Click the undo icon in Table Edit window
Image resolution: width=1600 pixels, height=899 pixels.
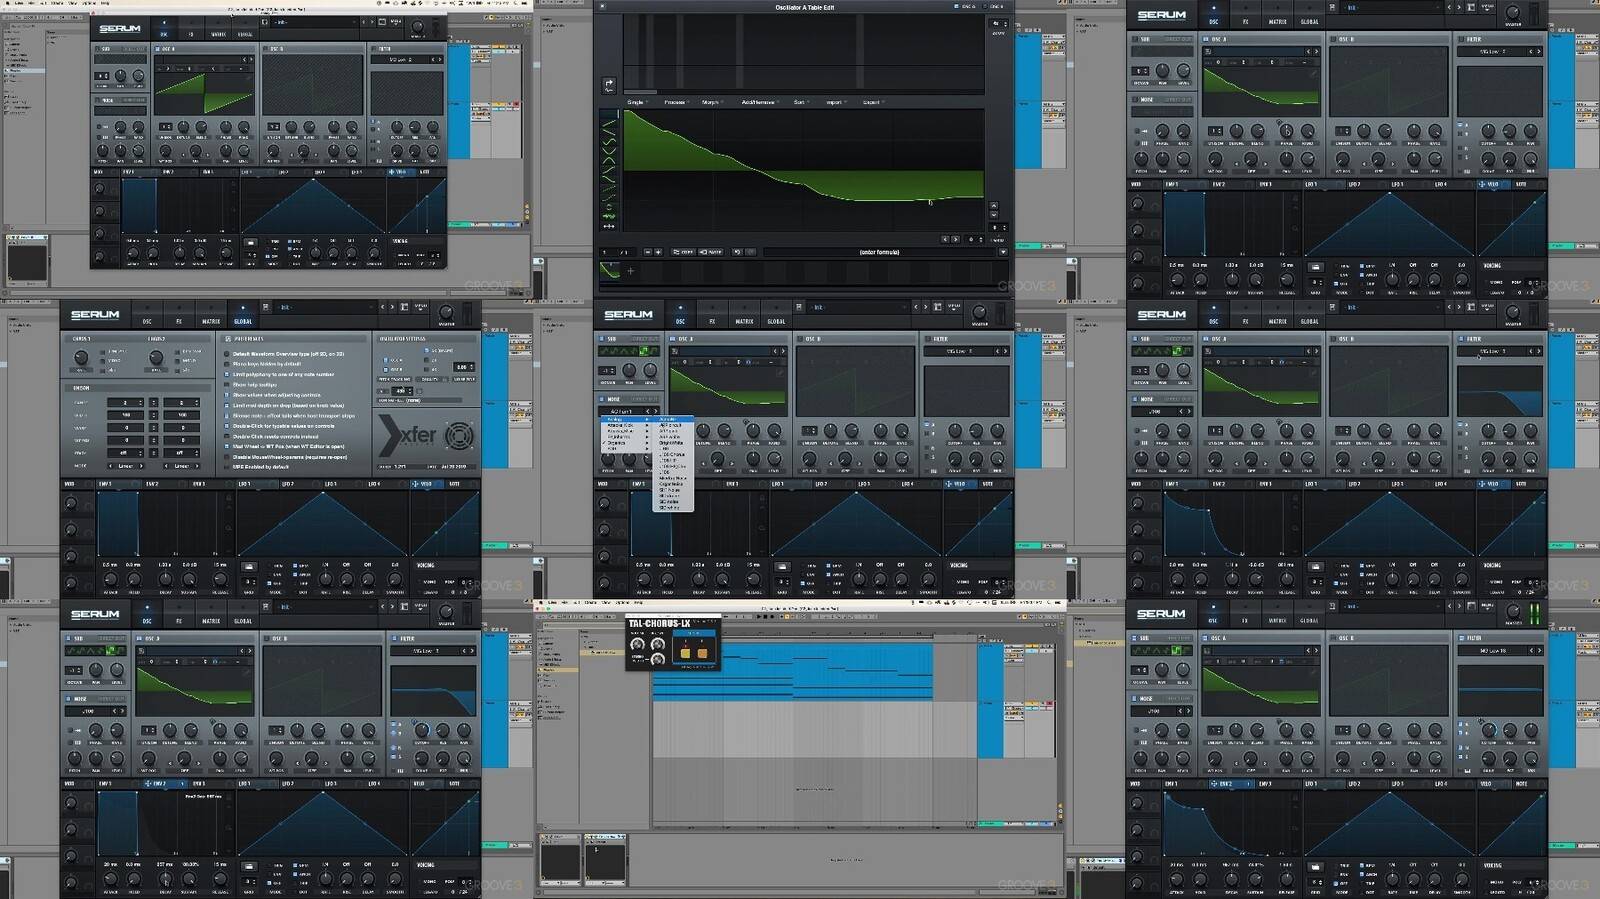coord(737,252)
